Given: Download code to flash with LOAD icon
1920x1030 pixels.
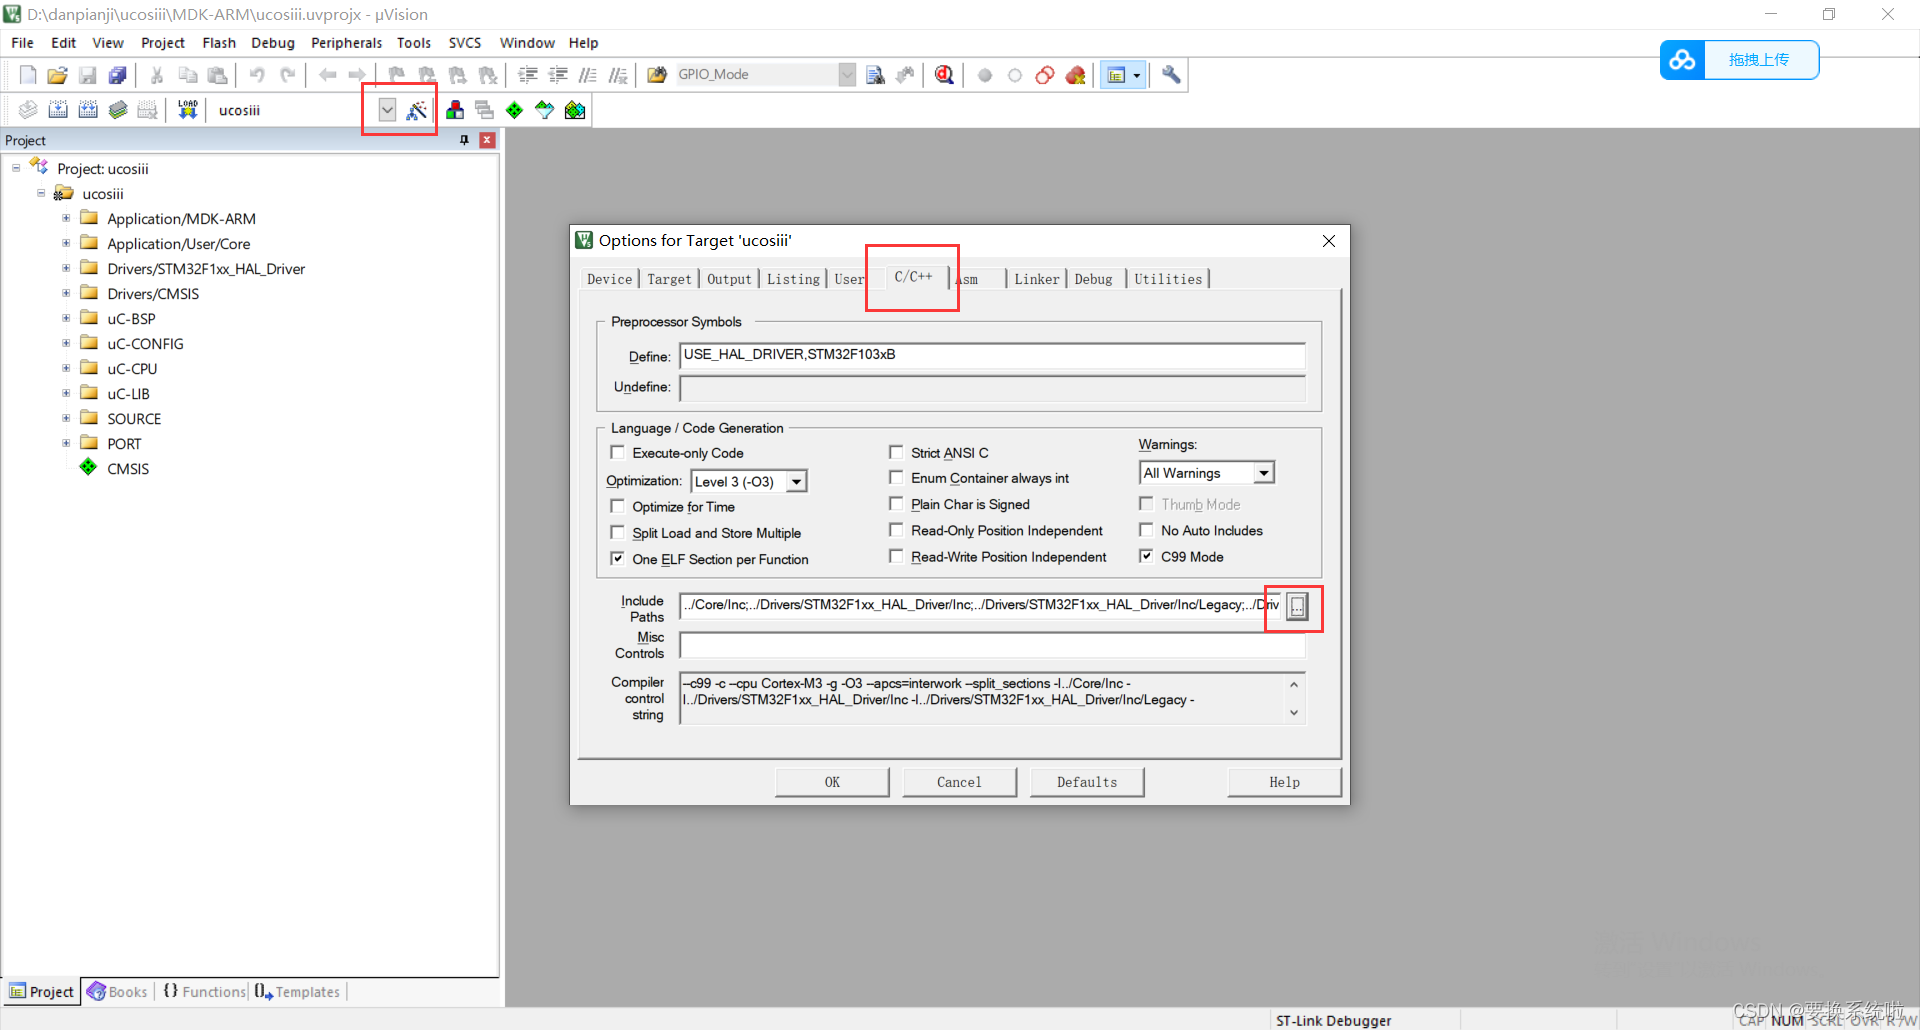Looking at the screenshot, I should pos(187,110).
